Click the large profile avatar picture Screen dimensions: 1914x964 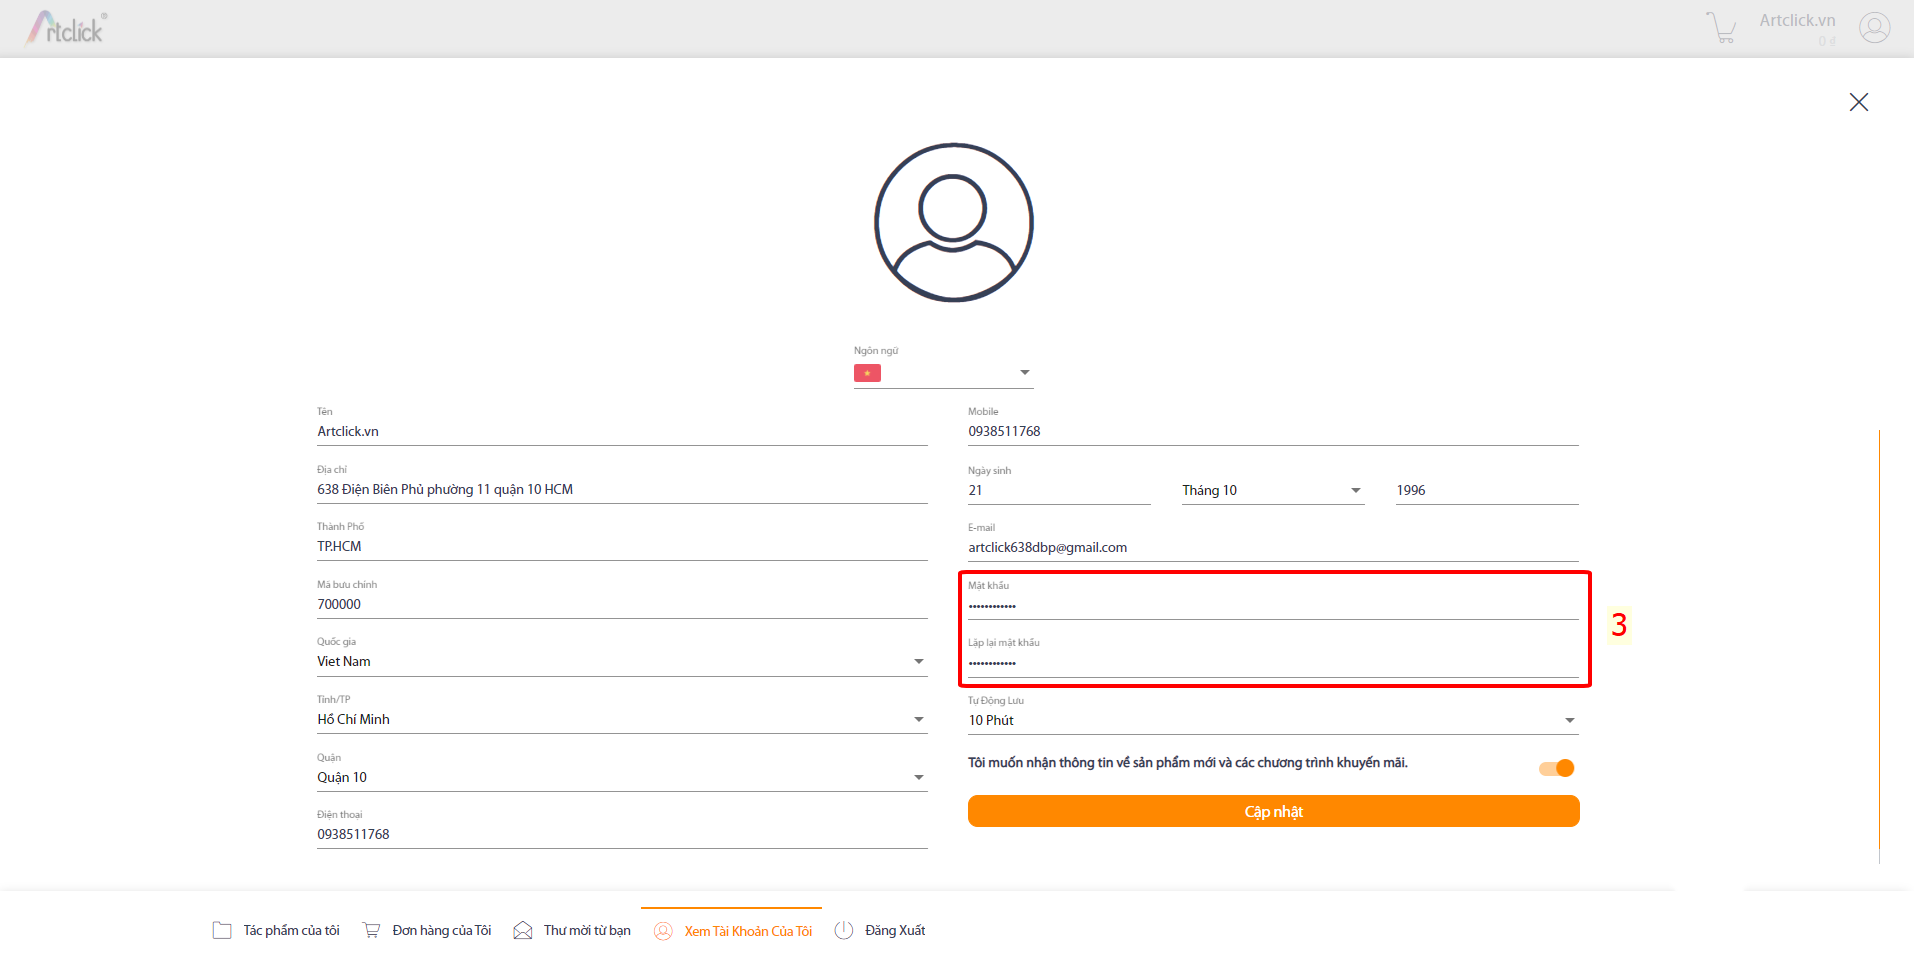click(x=954, y=222)
